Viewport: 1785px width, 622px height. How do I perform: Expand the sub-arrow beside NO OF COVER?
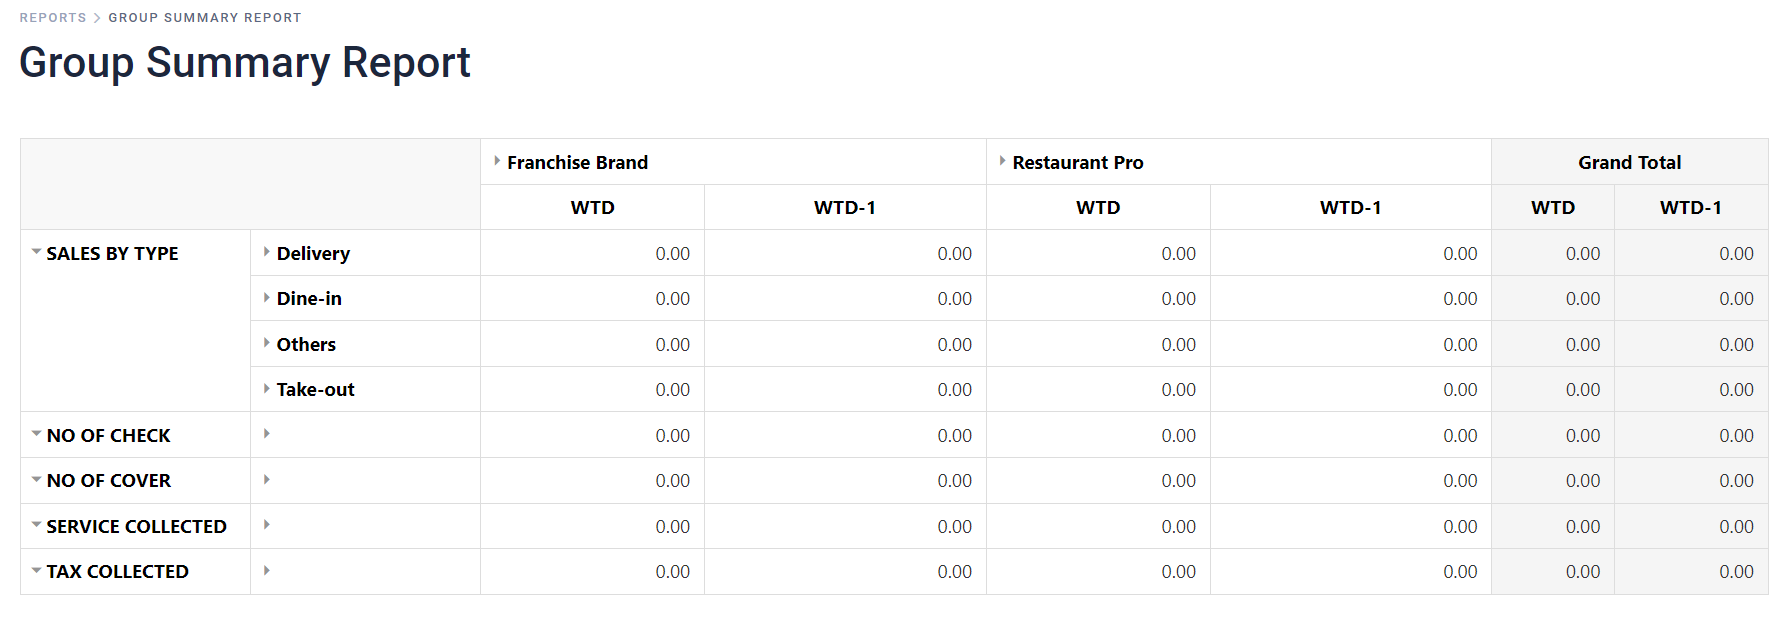pos(267,480)
